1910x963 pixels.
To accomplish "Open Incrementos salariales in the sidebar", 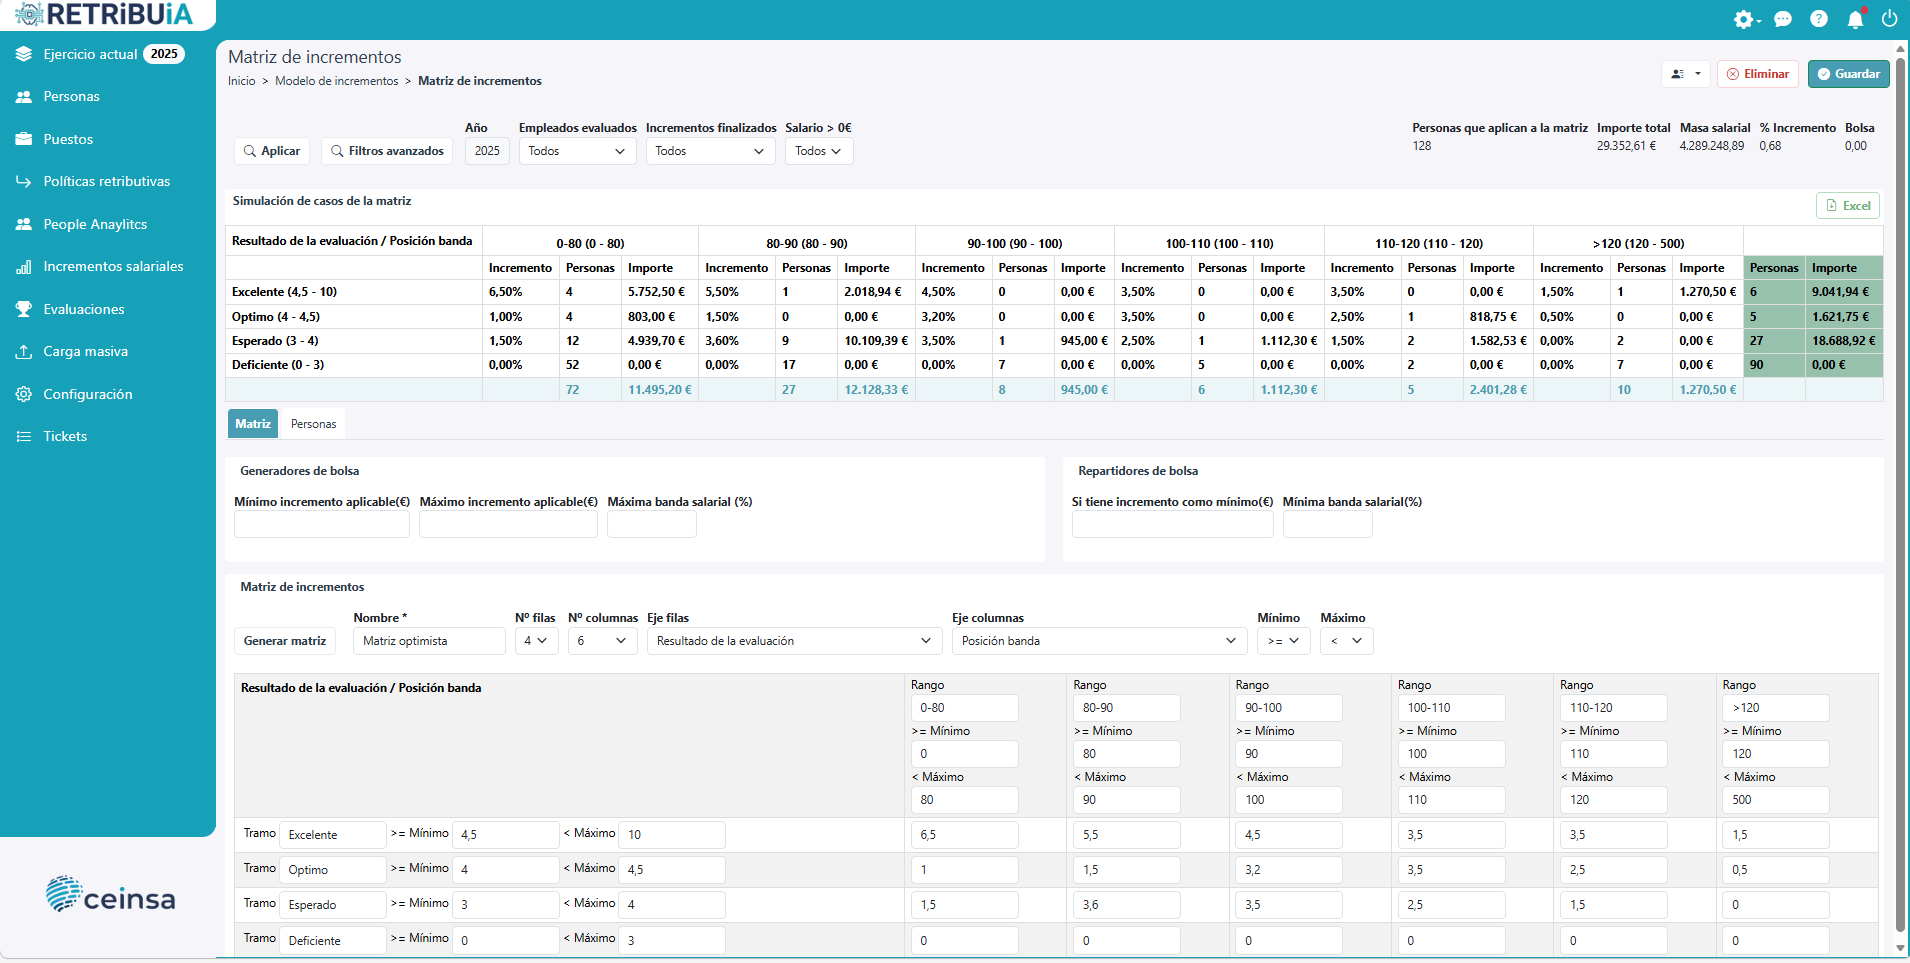I will pyautogui.click(x=113, y=267).
